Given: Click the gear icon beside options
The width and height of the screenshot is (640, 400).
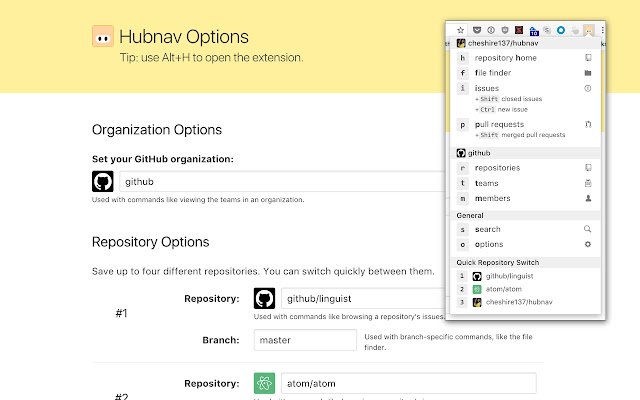Looking at the screenshot, I should 588,244.
